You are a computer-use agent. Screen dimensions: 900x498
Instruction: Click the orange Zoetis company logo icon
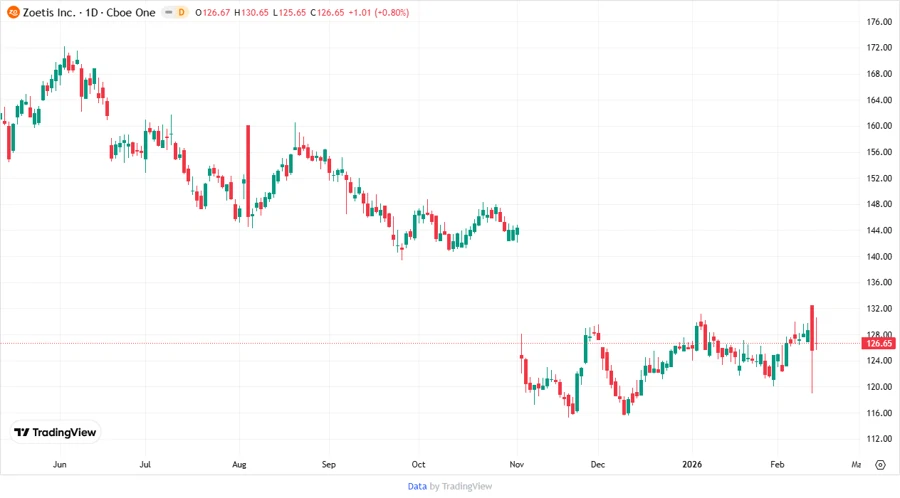[x=13, y=12]
